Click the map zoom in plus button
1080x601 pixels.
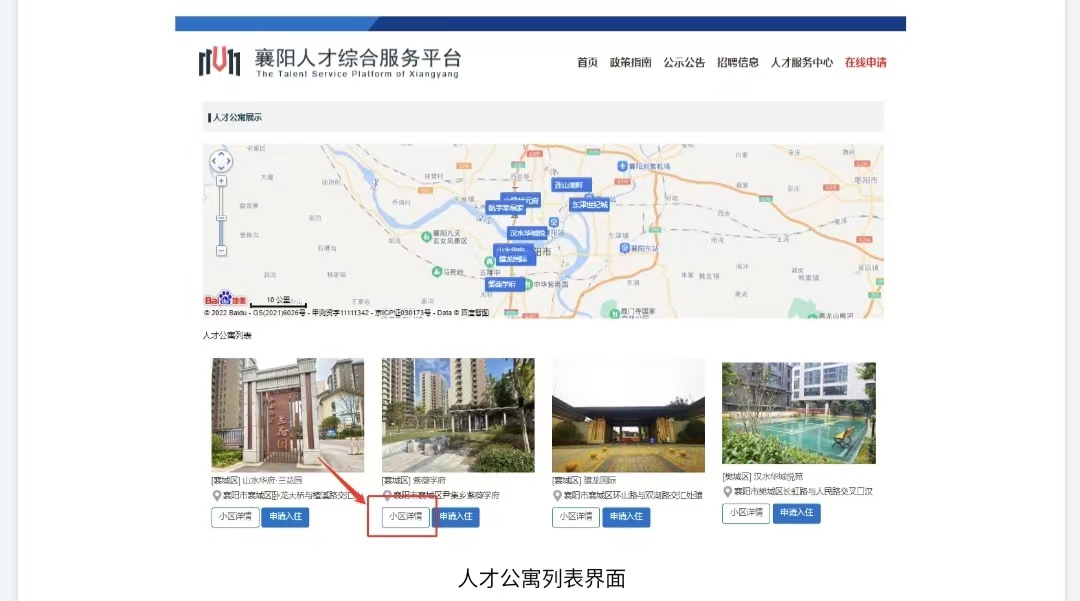[x=221, y=181]
